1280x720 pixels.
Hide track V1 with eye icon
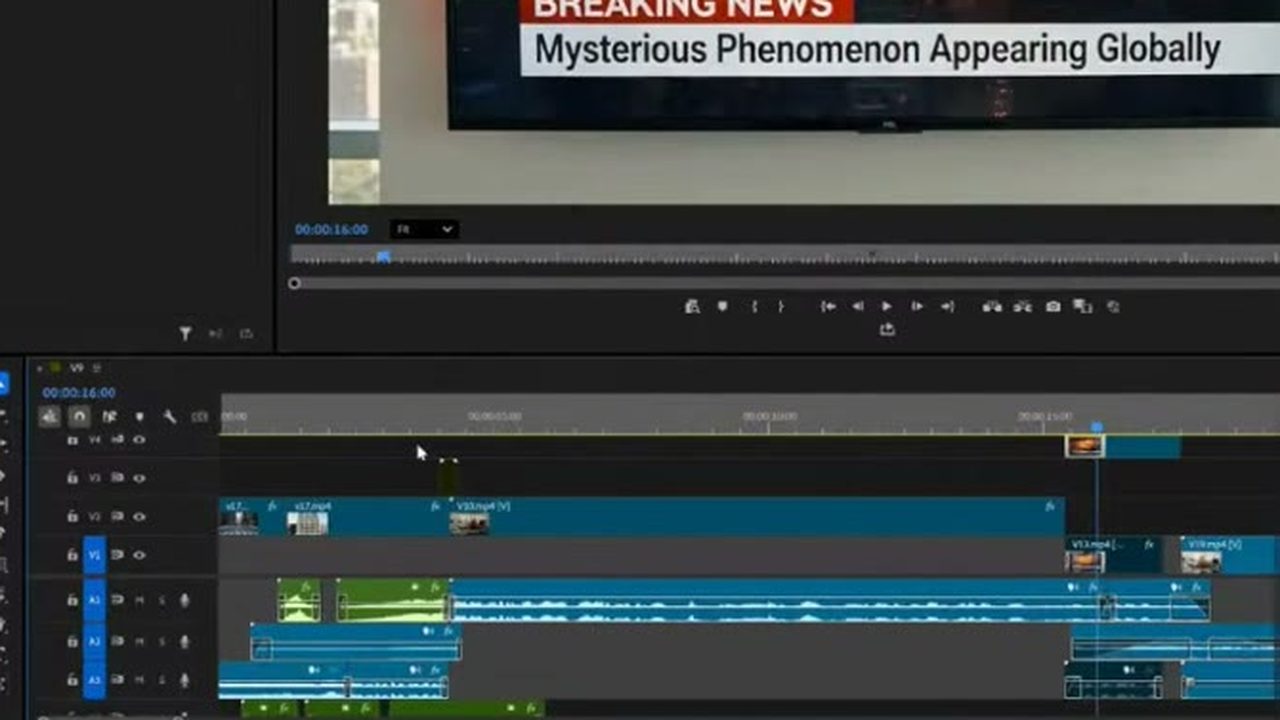(x=139, y=555)
